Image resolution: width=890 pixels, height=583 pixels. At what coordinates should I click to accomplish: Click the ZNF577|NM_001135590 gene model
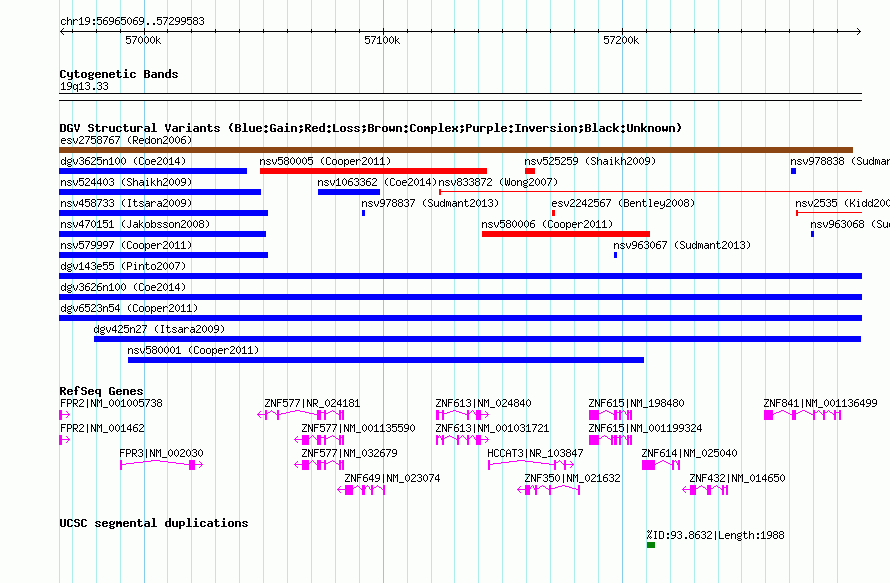(319, 440)
